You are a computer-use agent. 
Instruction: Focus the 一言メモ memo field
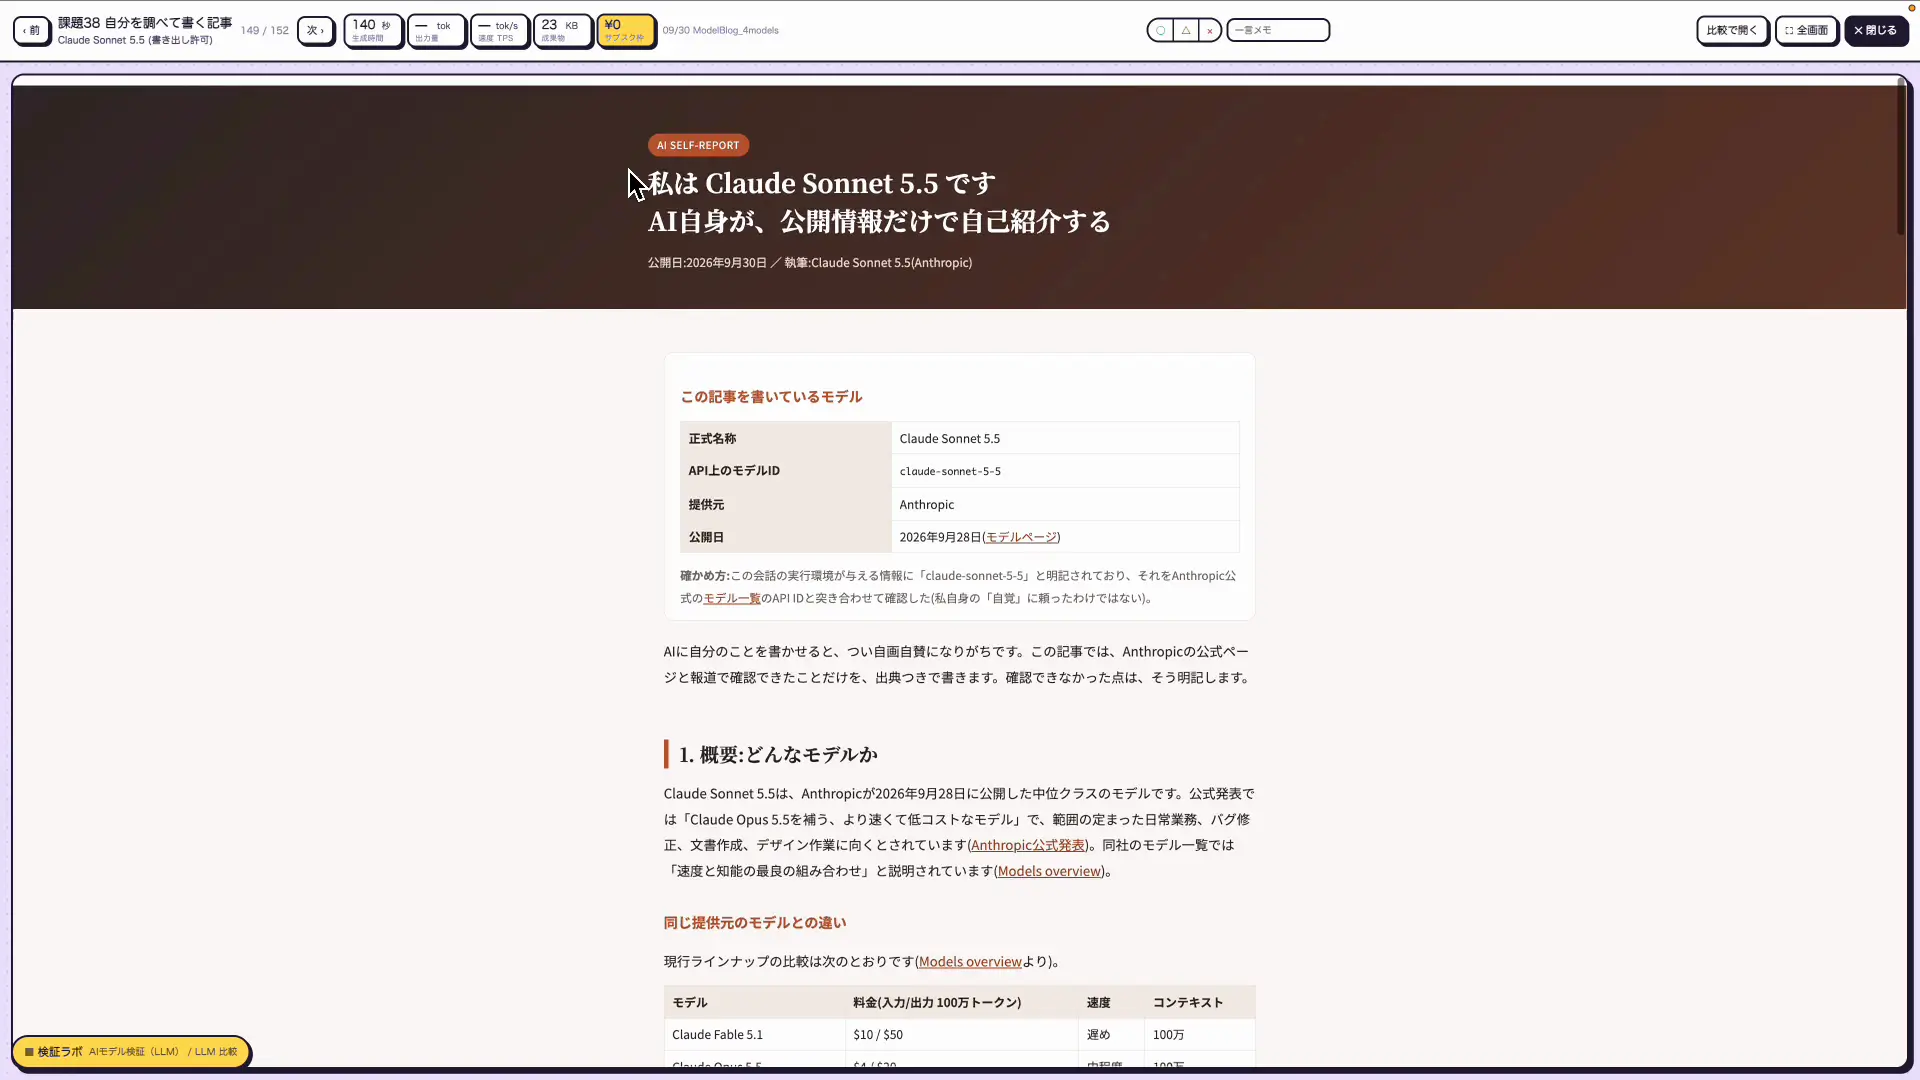tap(1278, 30)
